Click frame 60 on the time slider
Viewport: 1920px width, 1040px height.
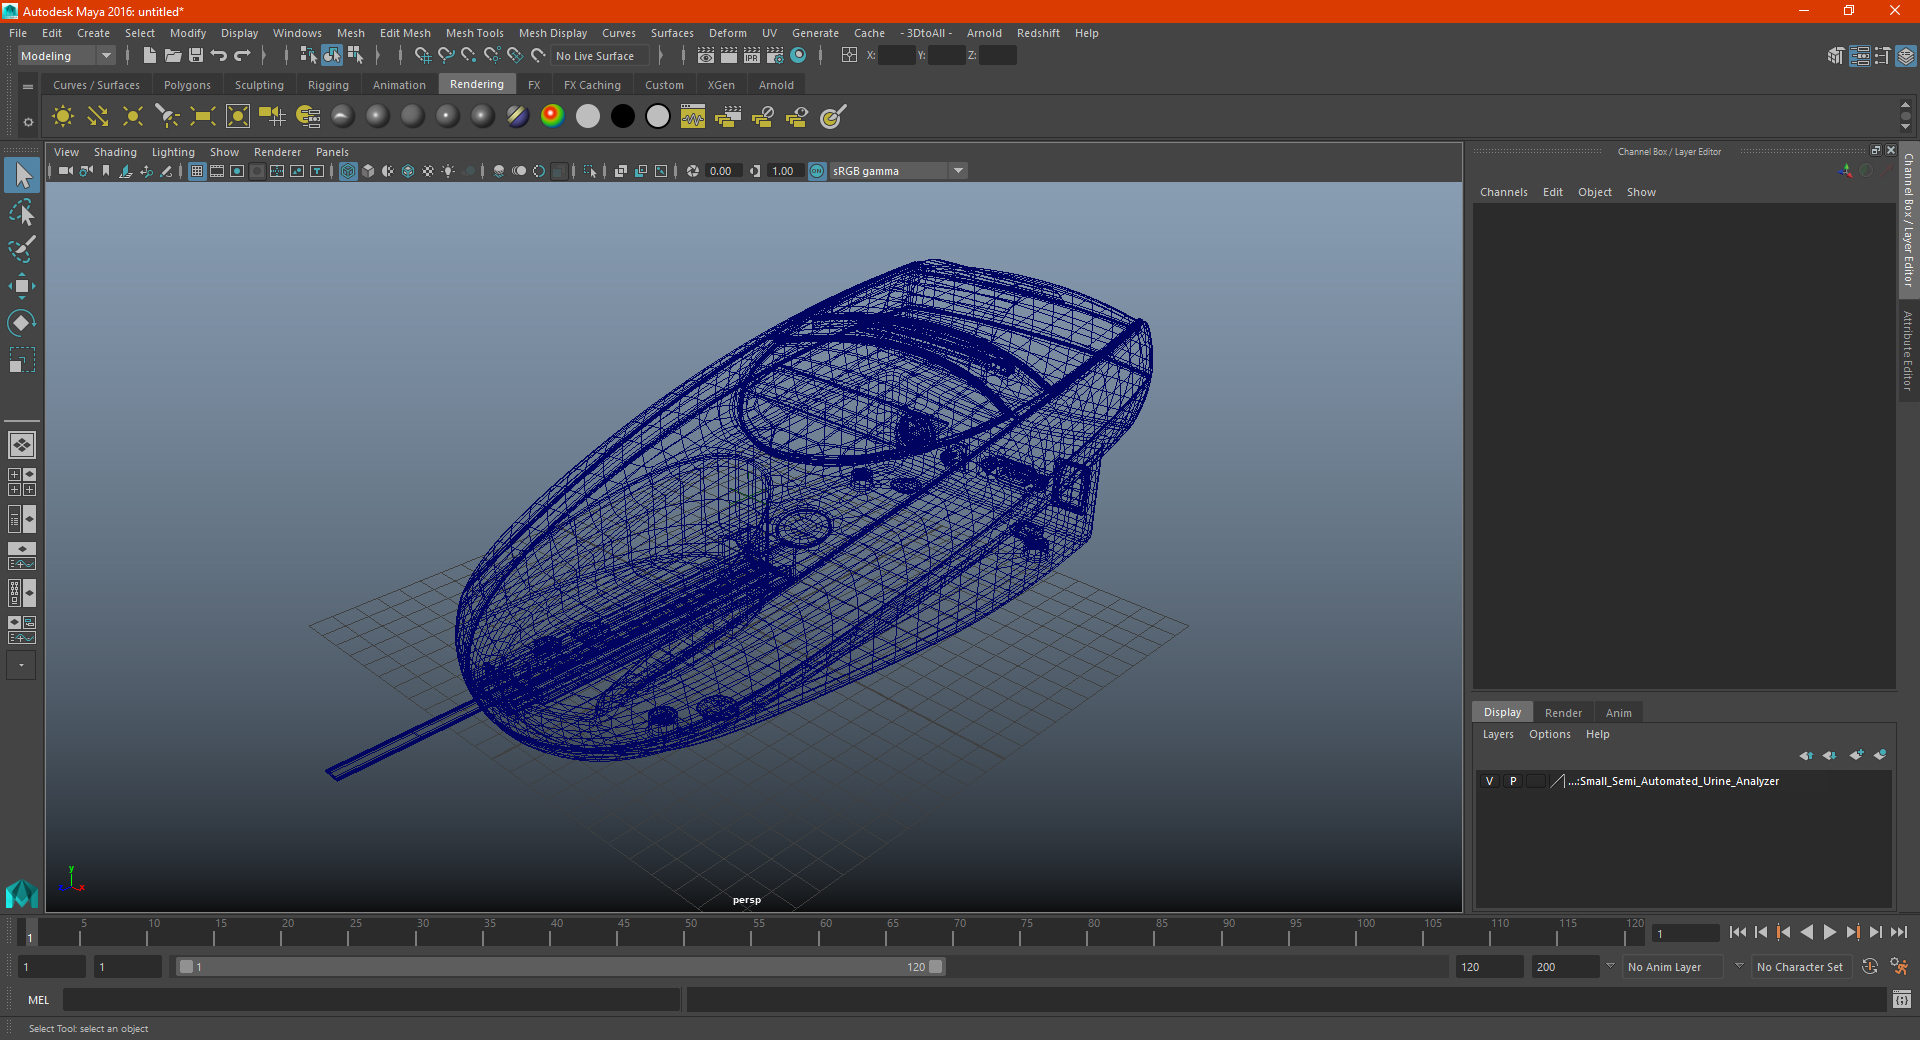coord(820,932)
